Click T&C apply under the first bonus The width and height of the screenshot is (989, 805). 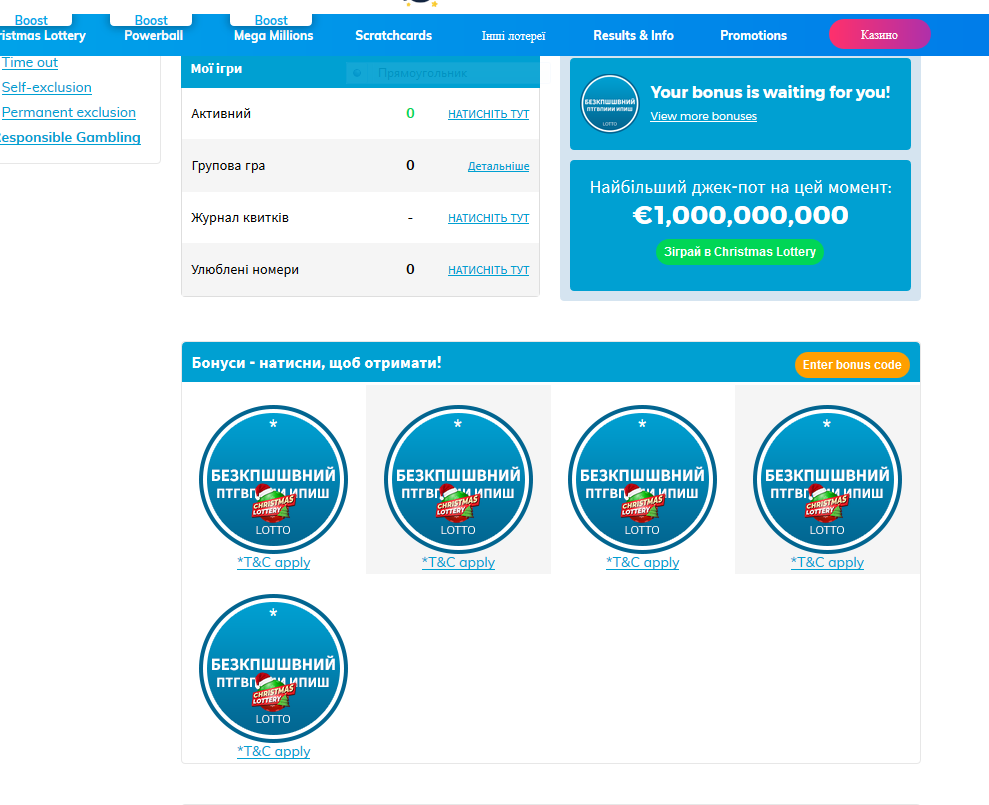tap(273, 562)
